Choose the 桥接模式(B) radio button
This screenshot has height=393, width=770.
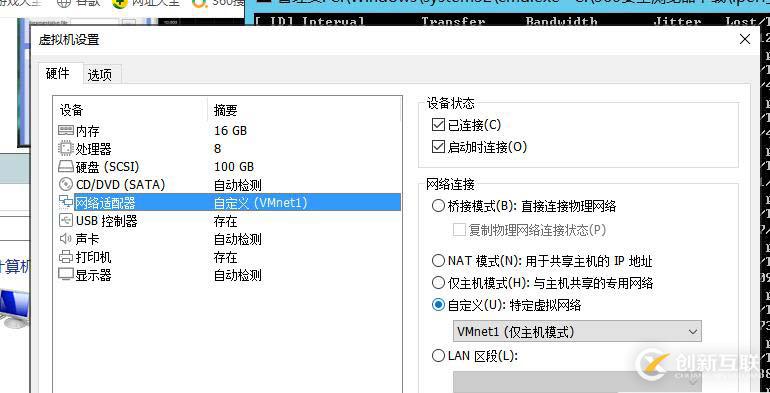[438, 205]
